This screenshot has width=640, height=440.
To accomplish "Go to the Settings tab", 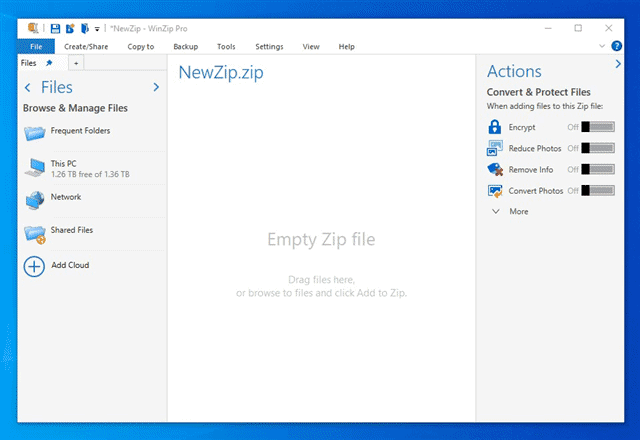I will click(x=269, y=47).
